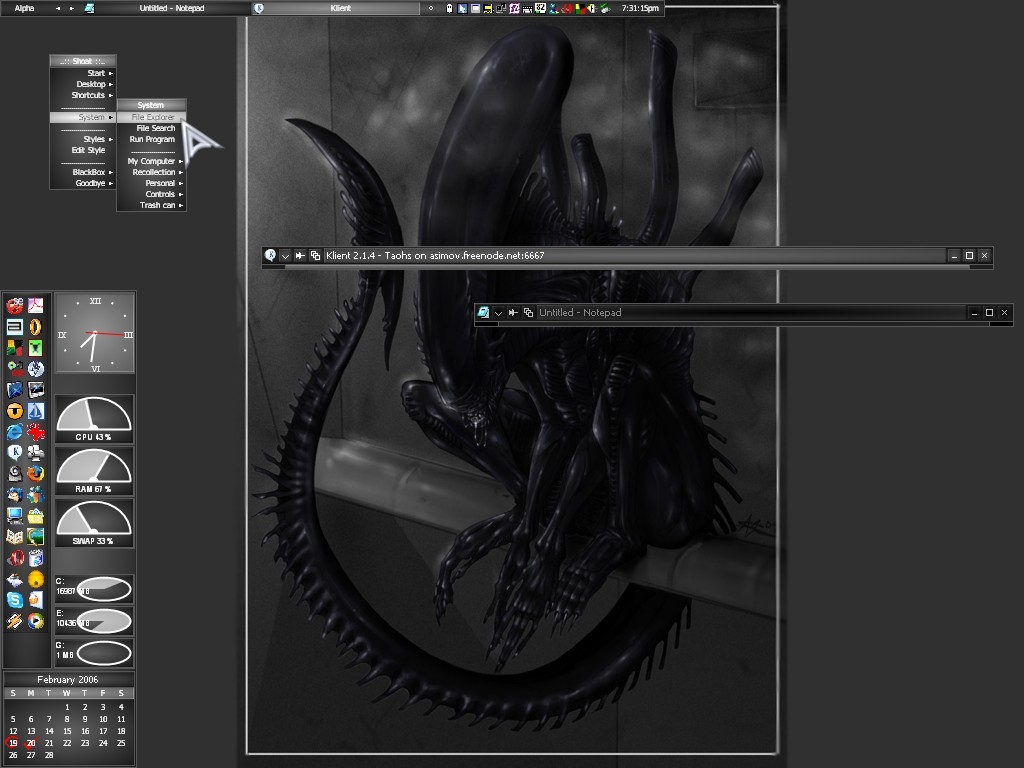The height and width of the screenshot is (768, 1024).
Task: Launch MSN Messenger from the dock
Action: [x=35, y=494]
